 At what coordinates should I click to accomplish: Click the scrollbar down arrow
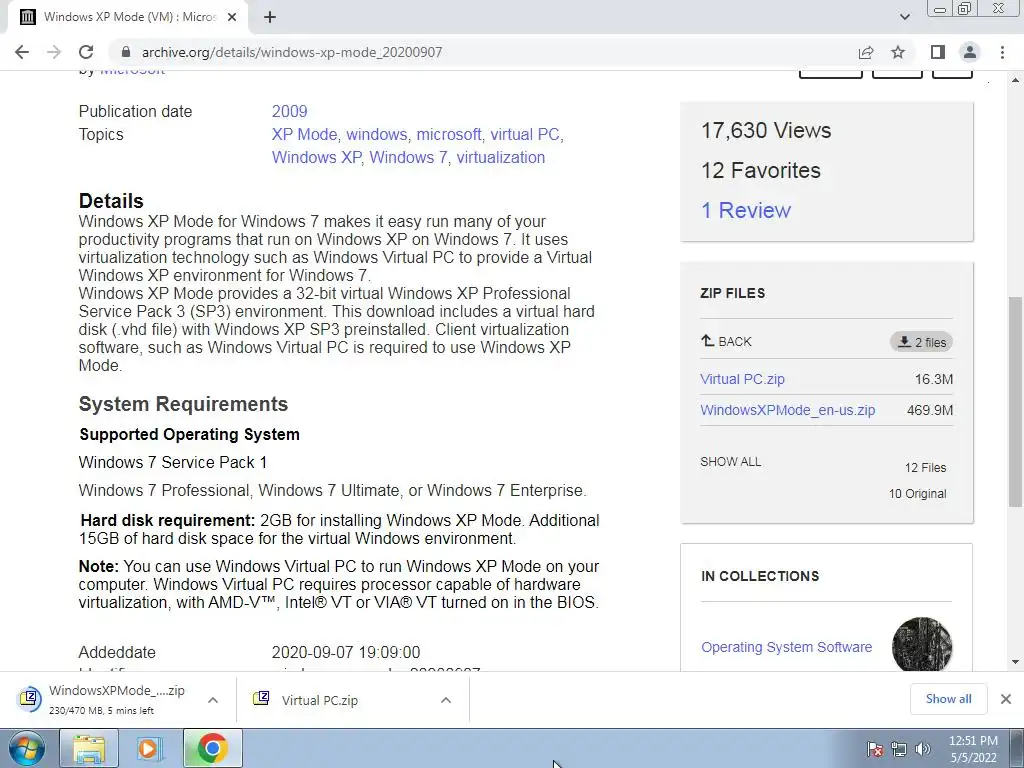(x=1016, y=662)
